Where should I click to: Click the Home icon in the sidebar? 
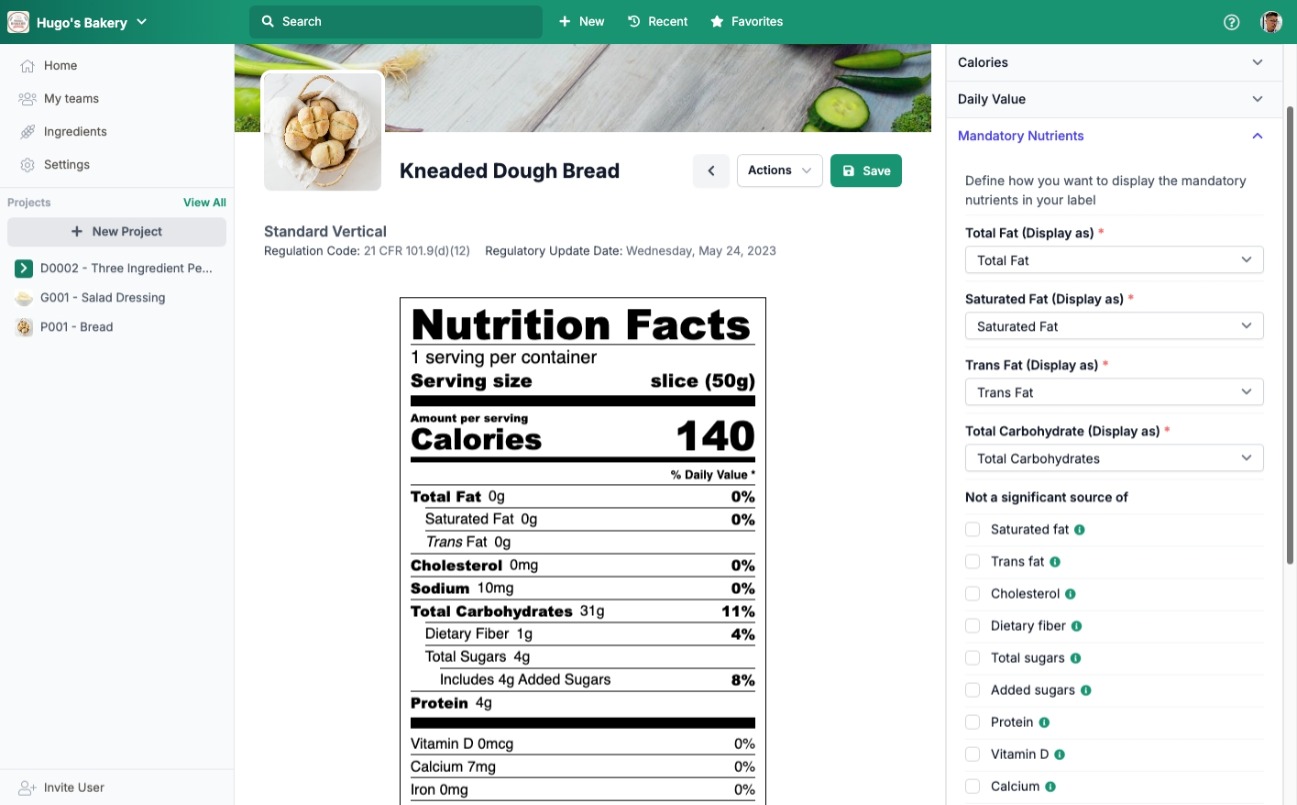pyautogui.click(x=27, y=65)
